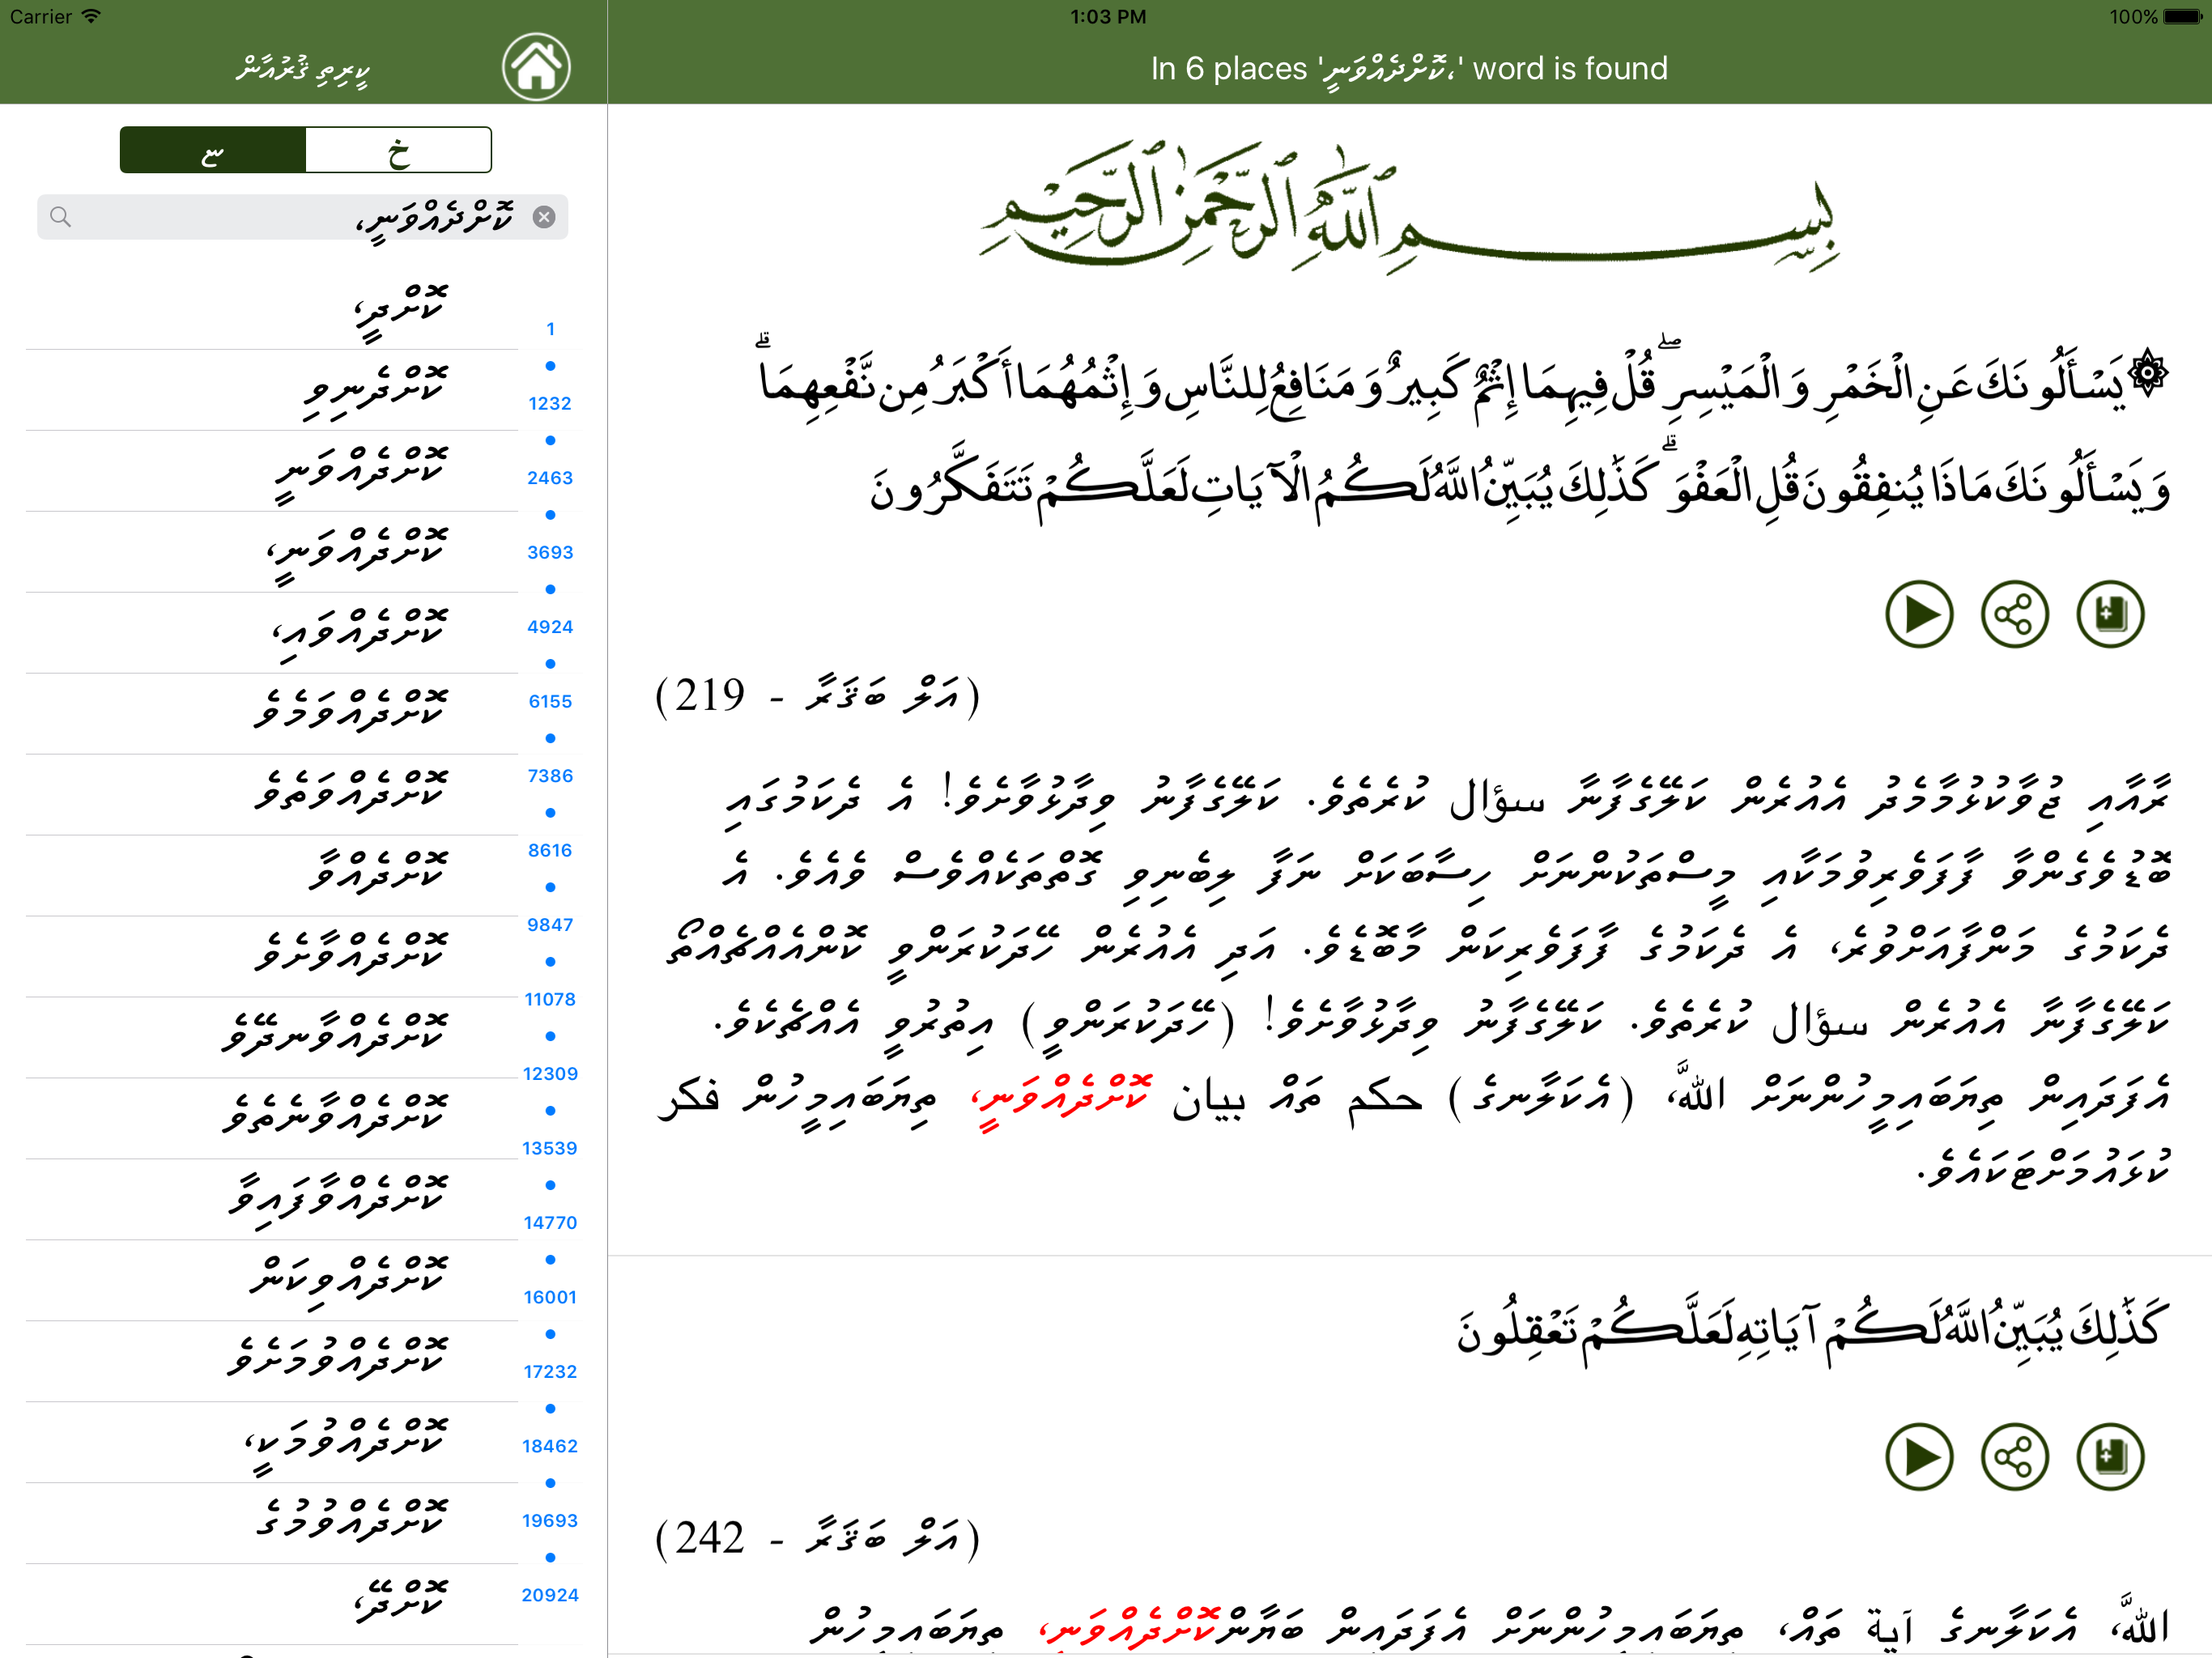Play audio for verse 242
This screenshot has width=2212, height=1658.
tap(1919, 1457)
